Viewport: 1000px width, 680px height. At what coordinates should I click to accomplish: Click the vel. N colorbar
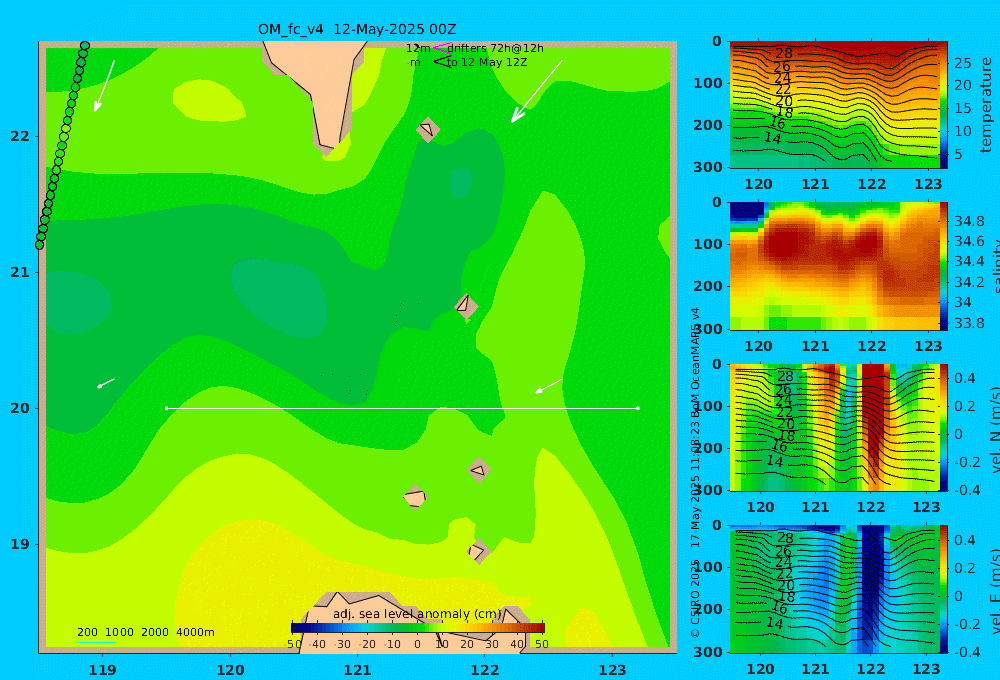coord(943,427)
